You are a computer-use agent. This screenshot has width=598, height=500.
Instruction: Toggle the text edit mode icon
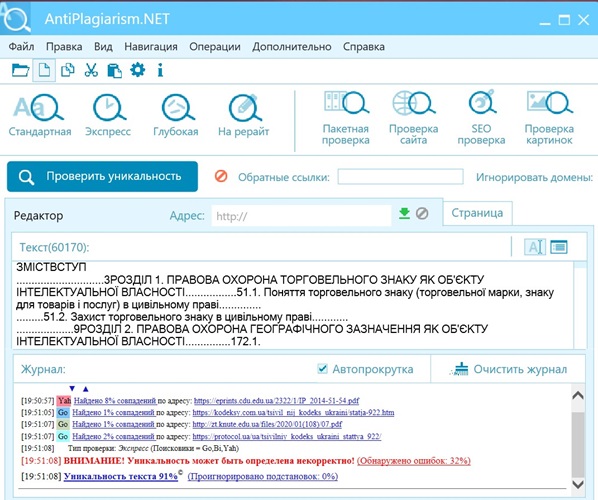535,247
